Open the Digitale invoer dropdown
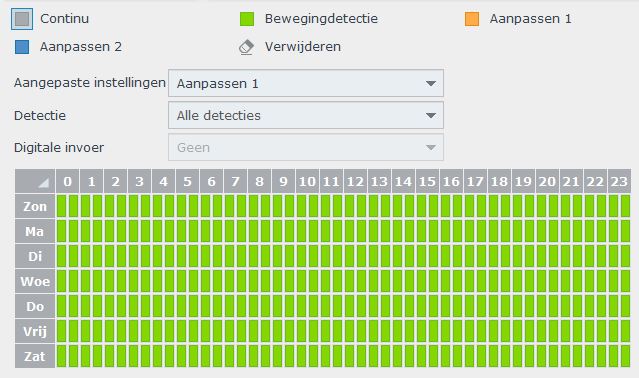Image resolution: width=639 pixels, height=378 pixels. pyautogui.click(x=306, y=147)
